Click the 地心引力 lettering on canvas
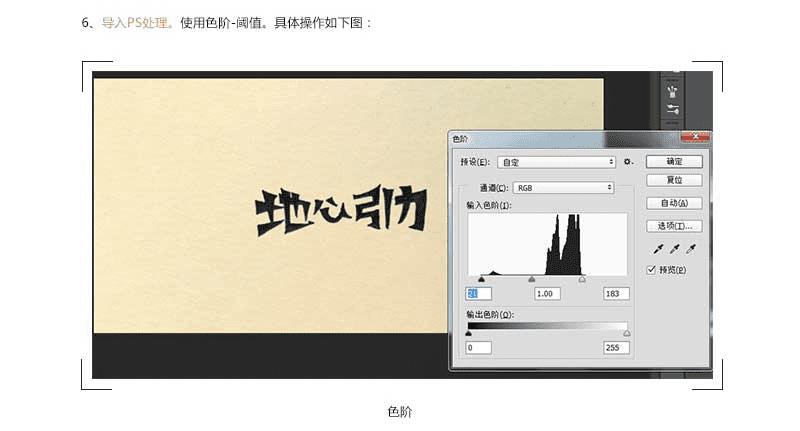Image resolution: width=800 pixels, height=431 pixels. coord(341,210)
